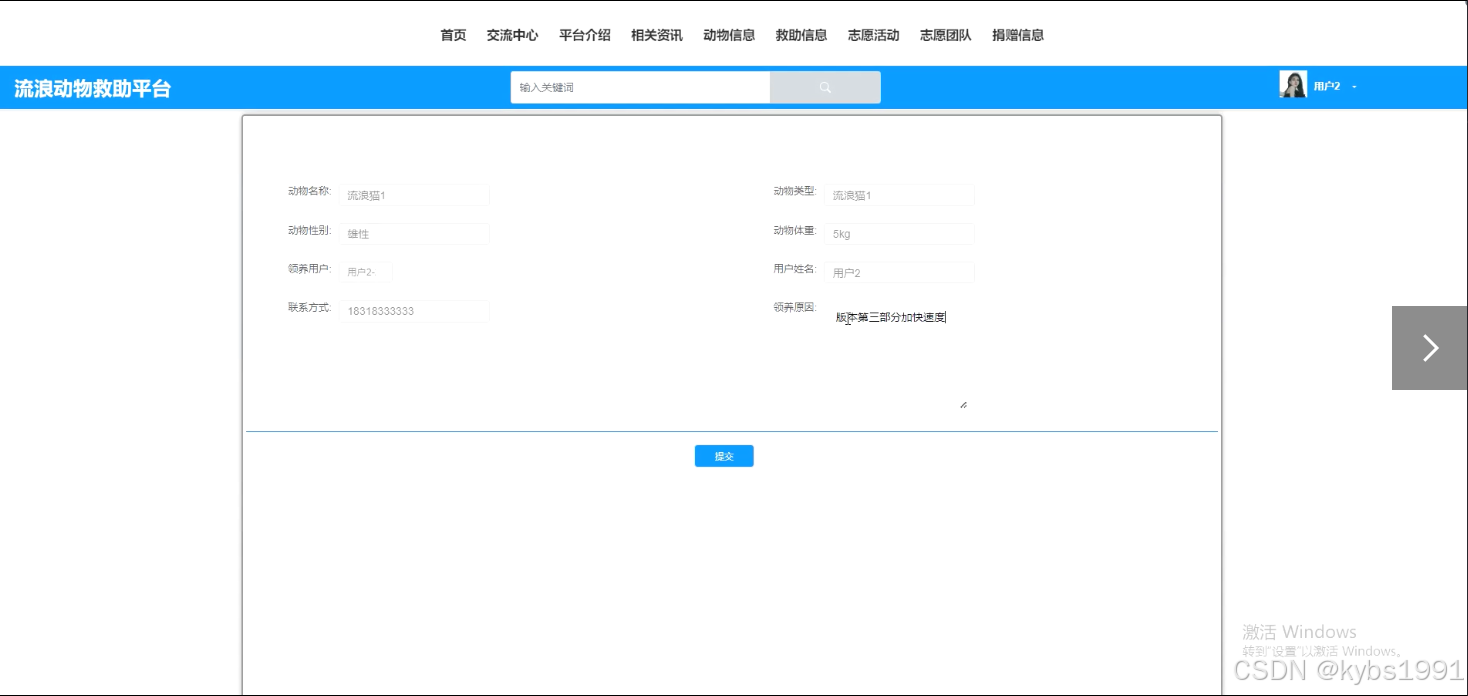Screen dimensions: 1468x696
Task: Click the 动物类型 input field
Action: click(899, 195)
